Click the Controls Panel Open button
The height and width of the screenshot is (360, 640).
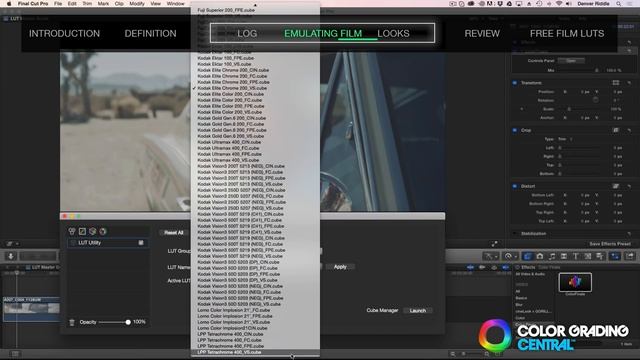(571, 60)
